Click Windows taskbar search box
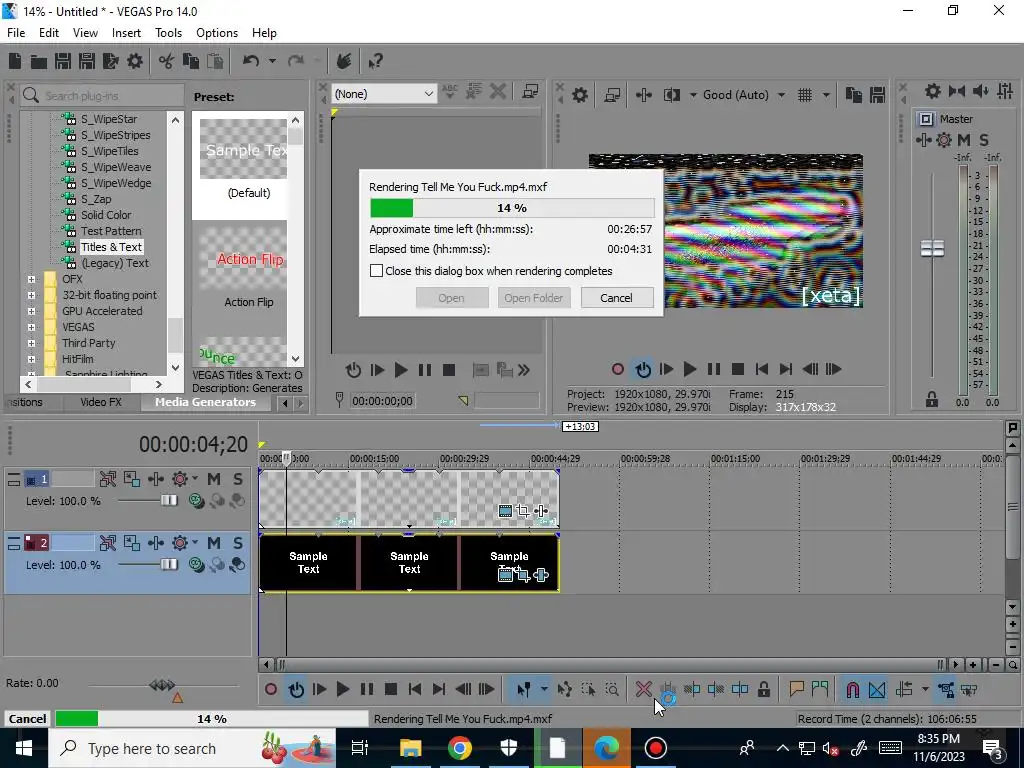 [191, 748]
